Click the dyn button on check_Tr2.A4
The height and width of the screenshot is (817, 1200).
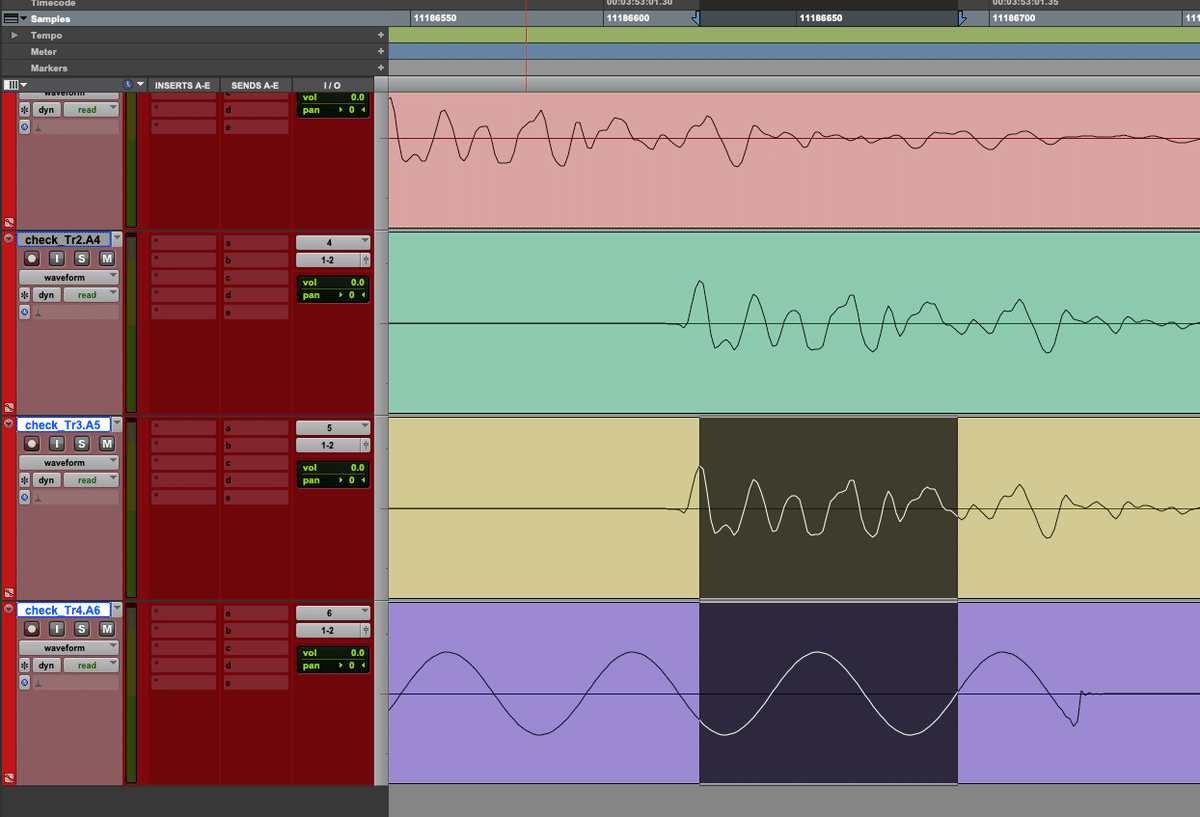point(47,295)
